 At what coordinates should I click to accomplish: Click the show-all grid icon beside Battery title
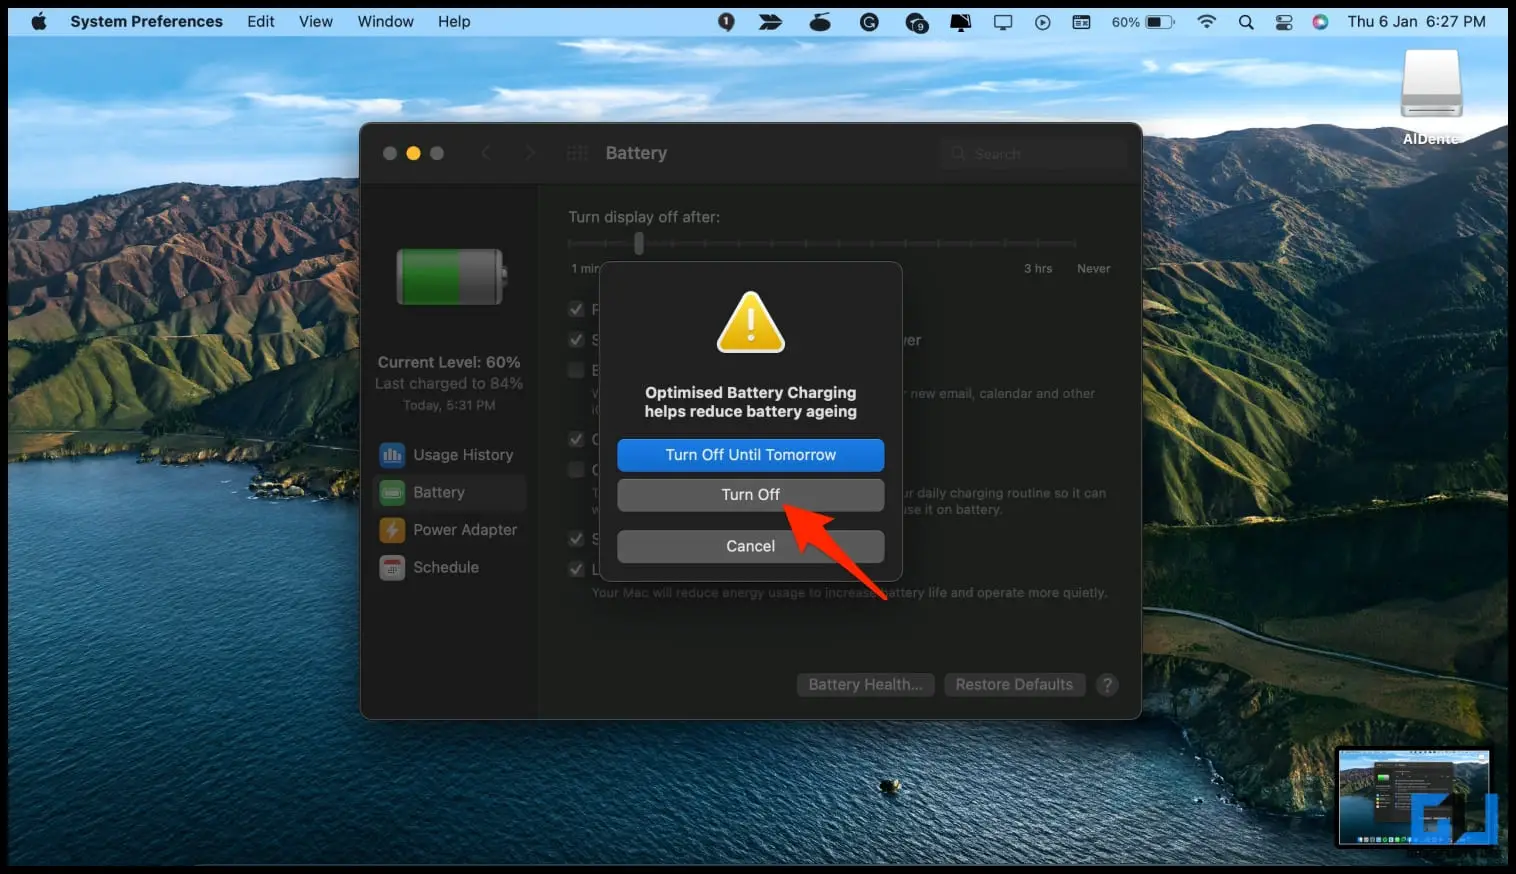point(577,153)
